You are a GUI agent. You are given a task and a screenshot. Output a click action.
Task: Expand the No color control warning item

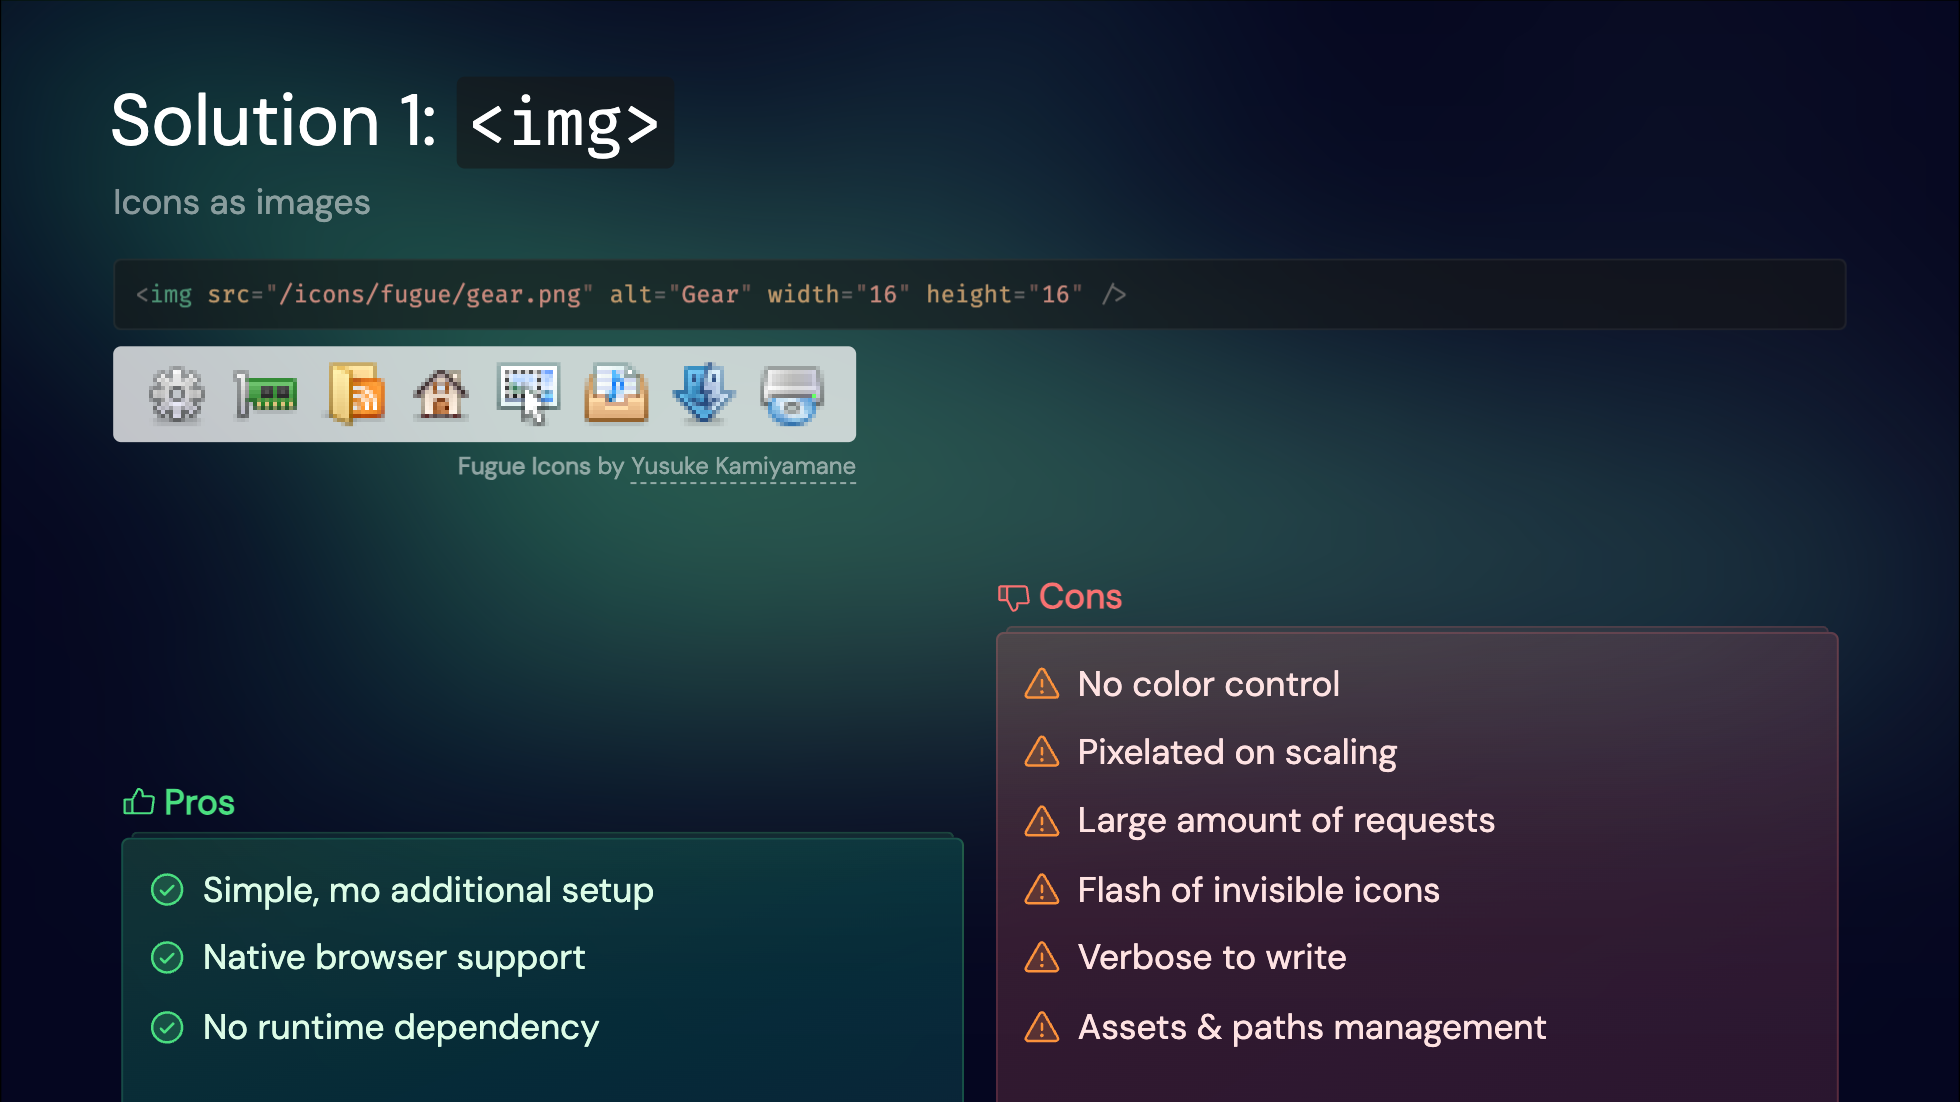[x=1208, y=684]
